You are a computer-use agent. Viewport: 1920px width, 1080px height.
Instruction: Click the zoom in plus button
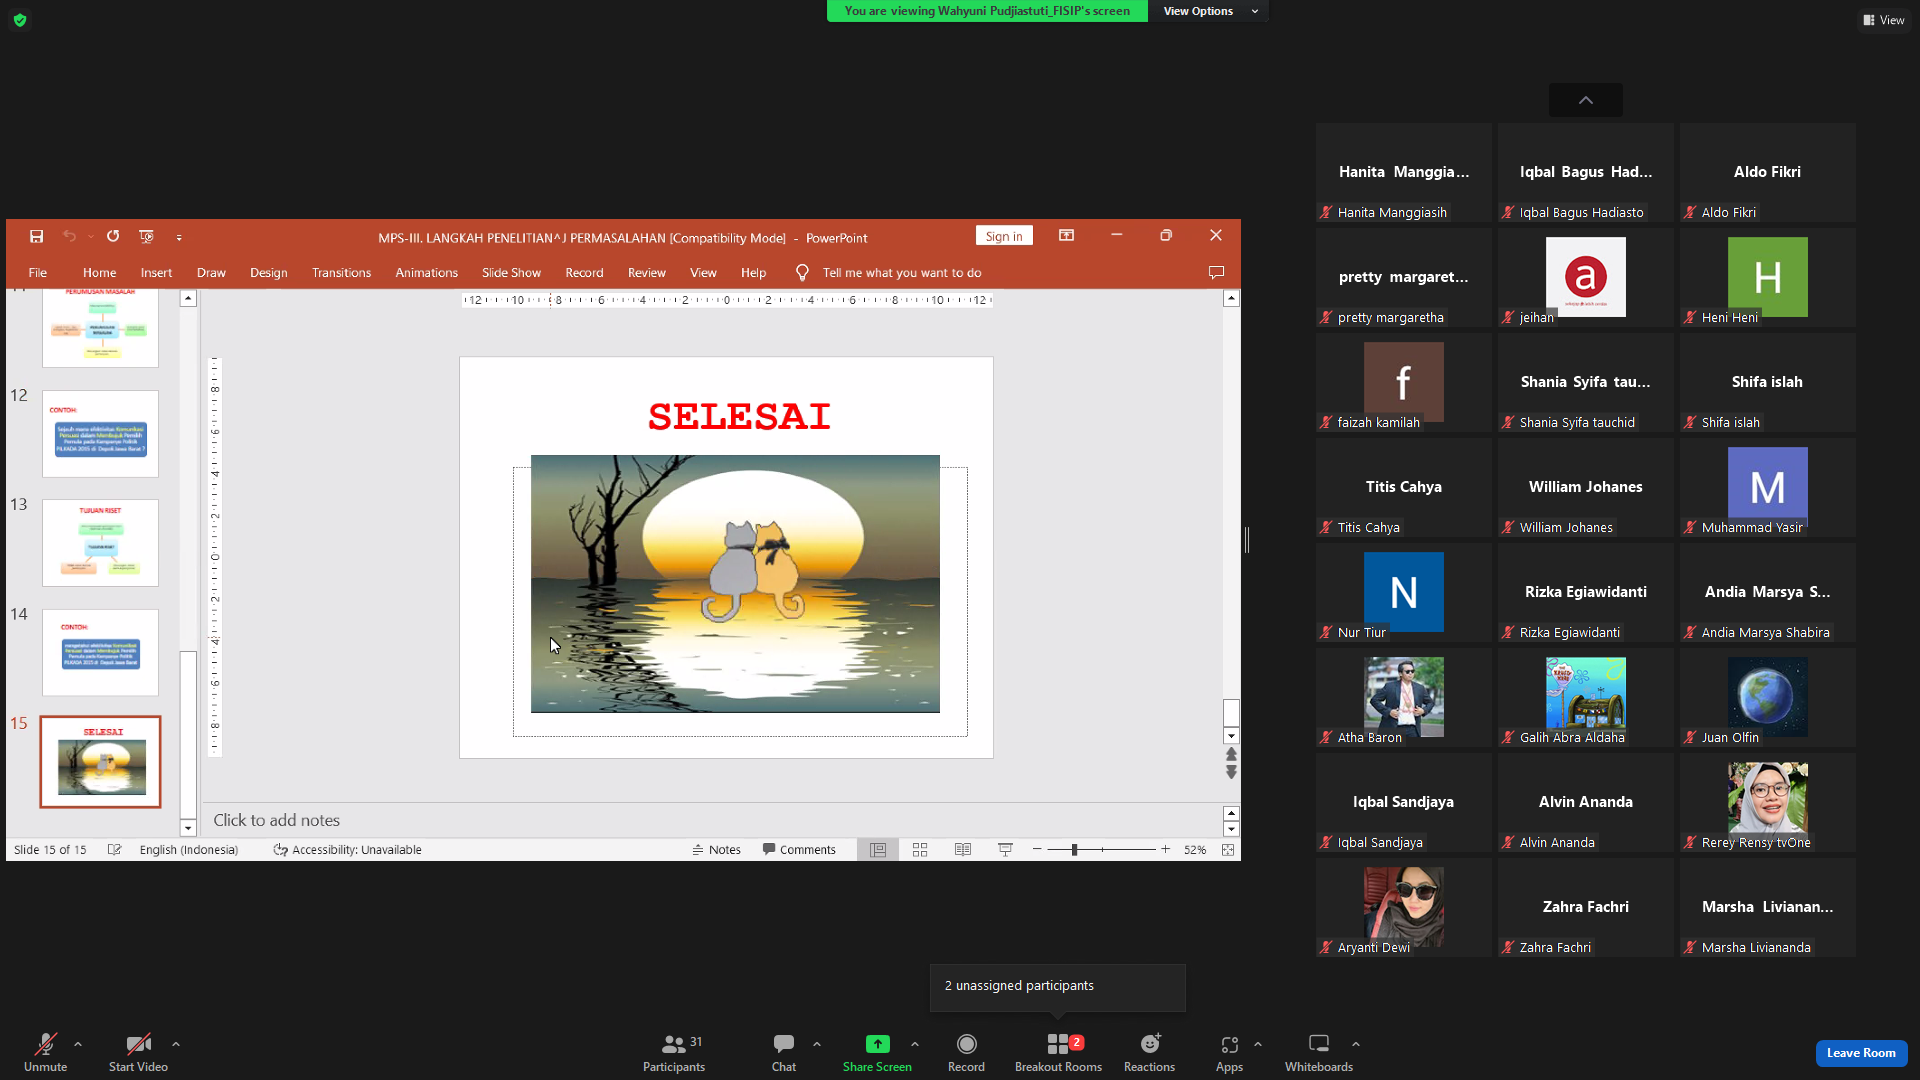1165,849
